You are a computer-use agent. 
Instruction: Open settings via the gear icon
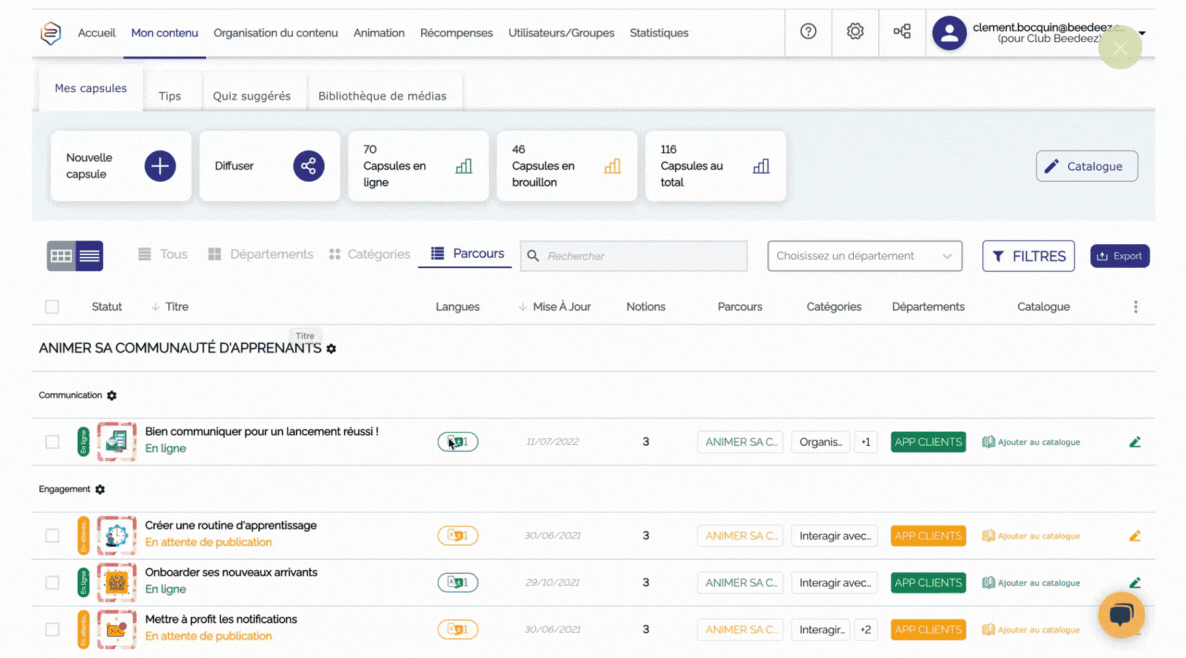tap(855, 32)
